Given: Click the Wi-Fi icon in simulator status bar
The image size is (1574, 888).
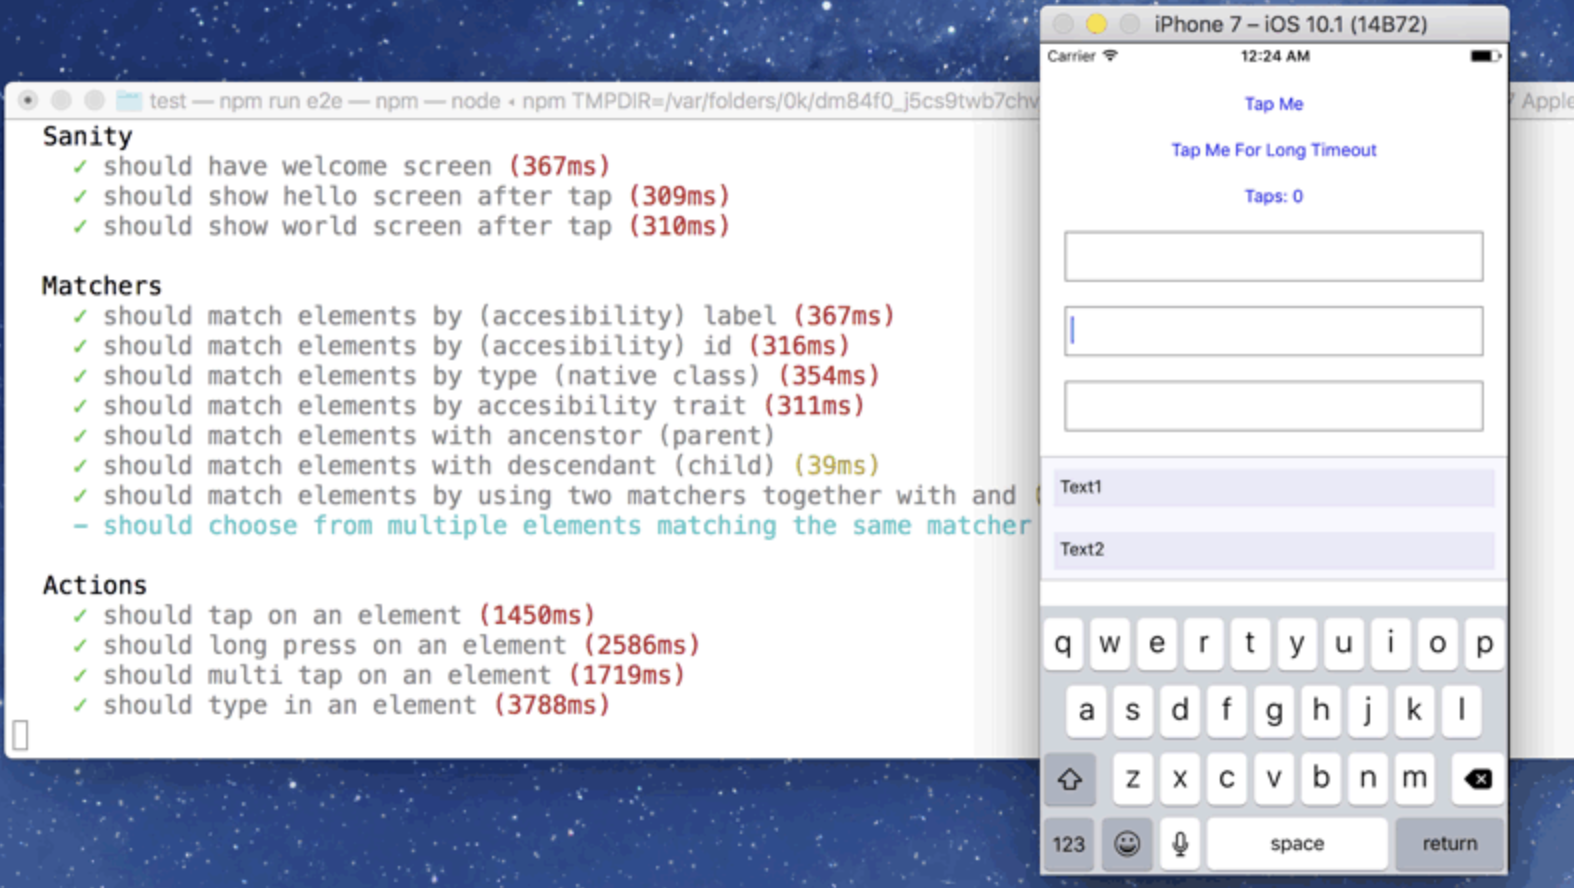Looking at the screenshot, I should (x=1110, y=56).
